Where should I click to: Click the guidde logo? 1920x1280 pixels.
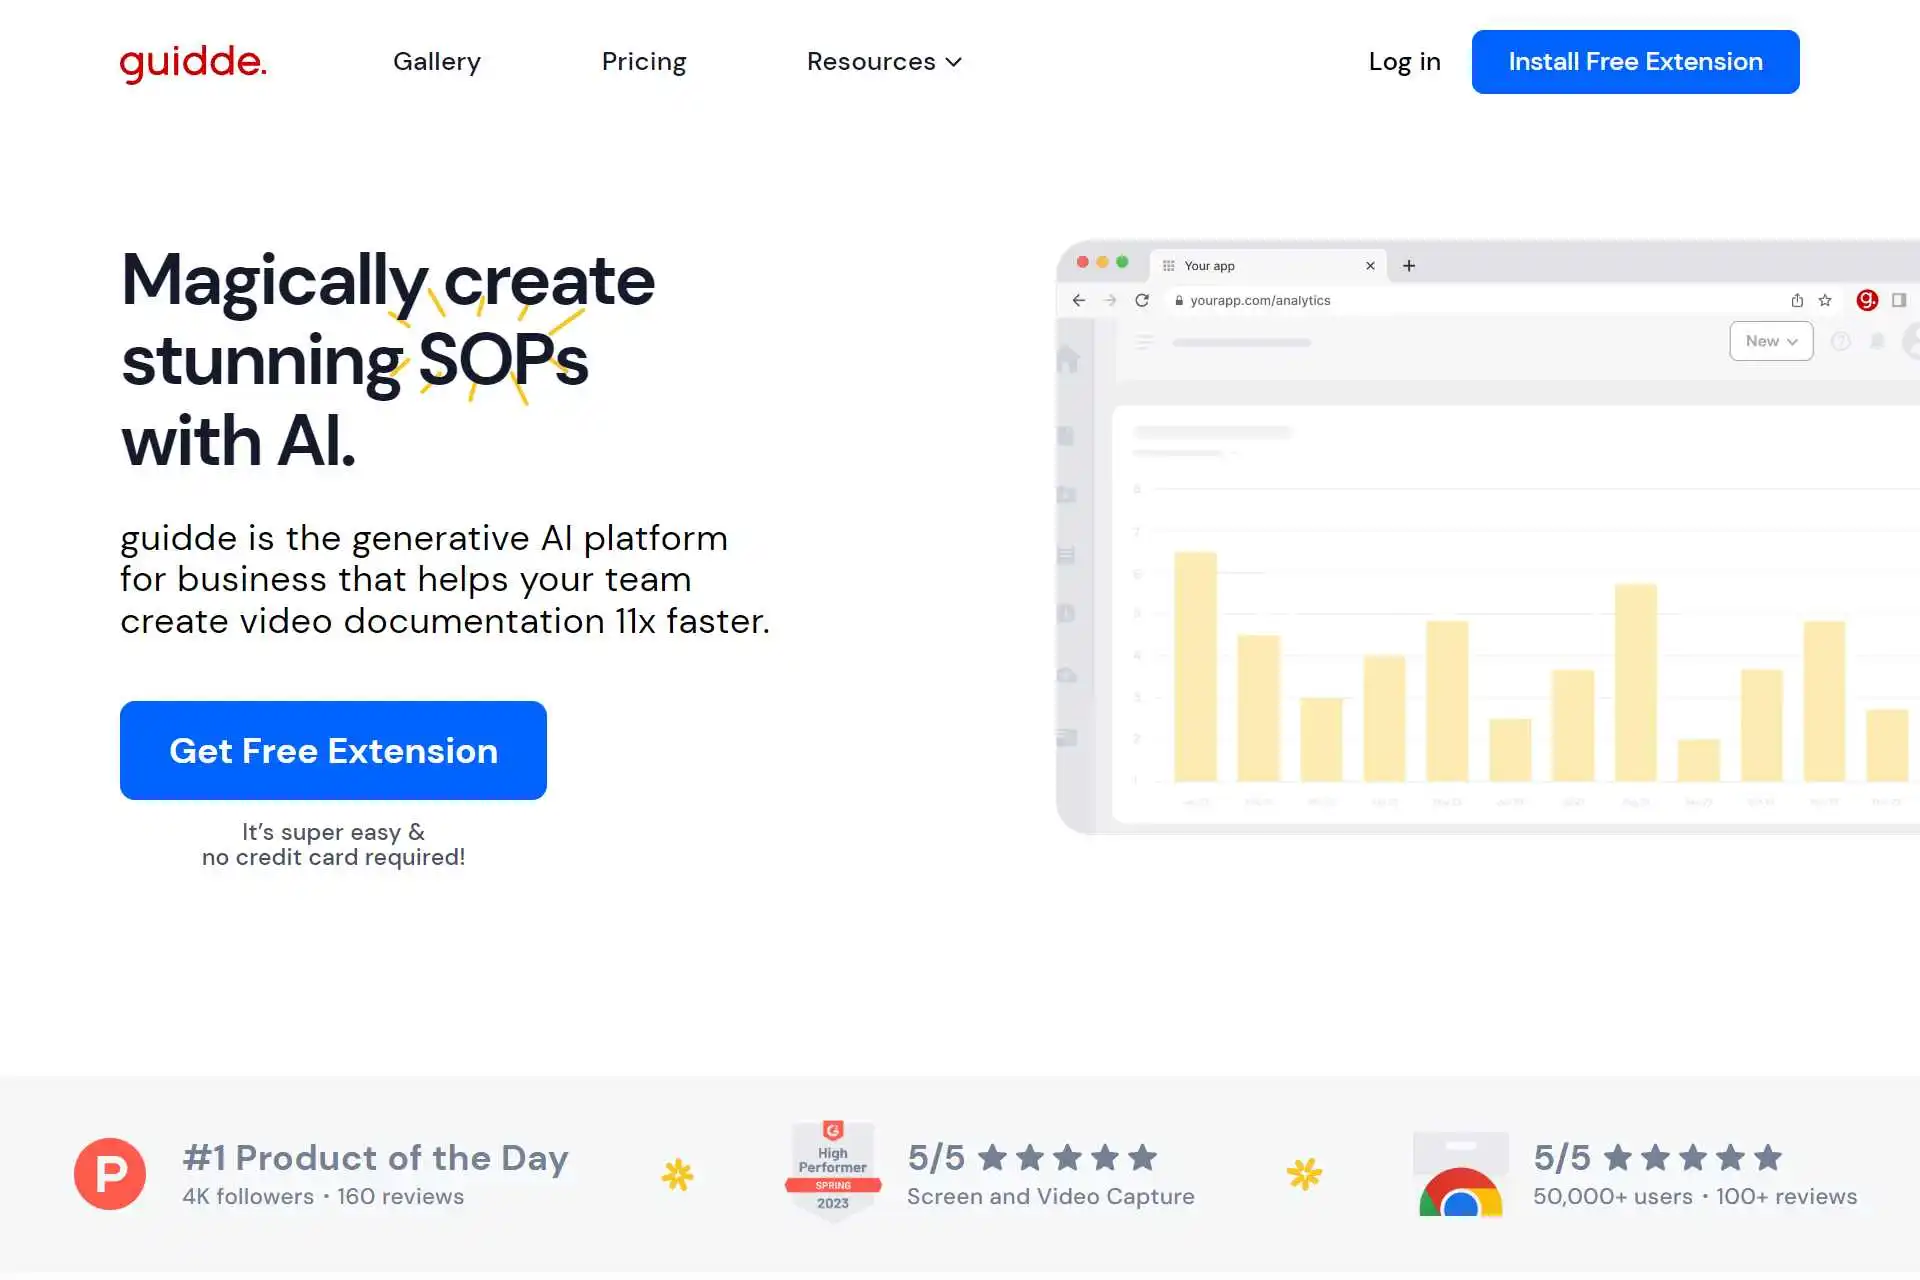tap(193, 62)
